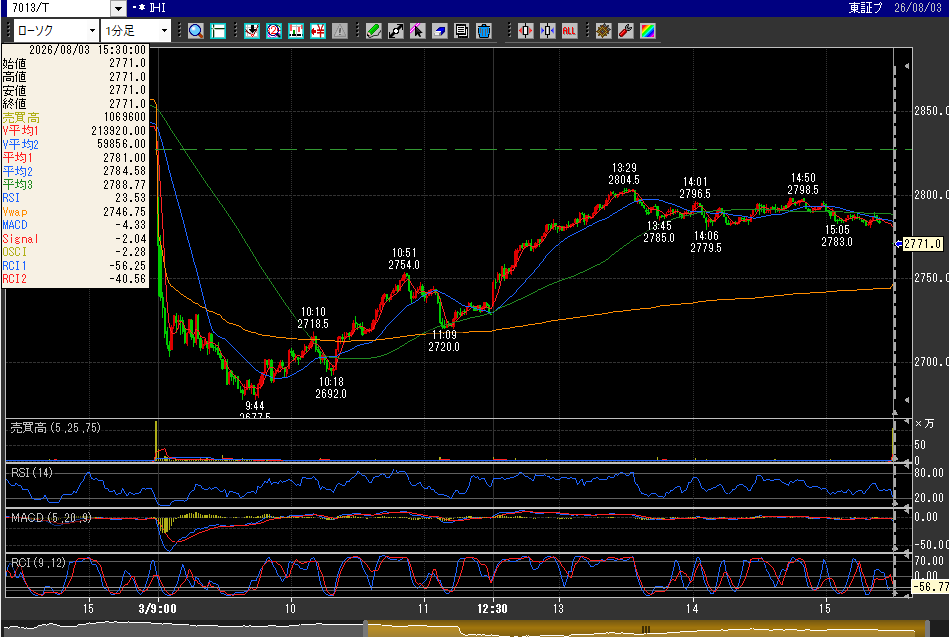Click the red bar chart icon

pos(296,31)
